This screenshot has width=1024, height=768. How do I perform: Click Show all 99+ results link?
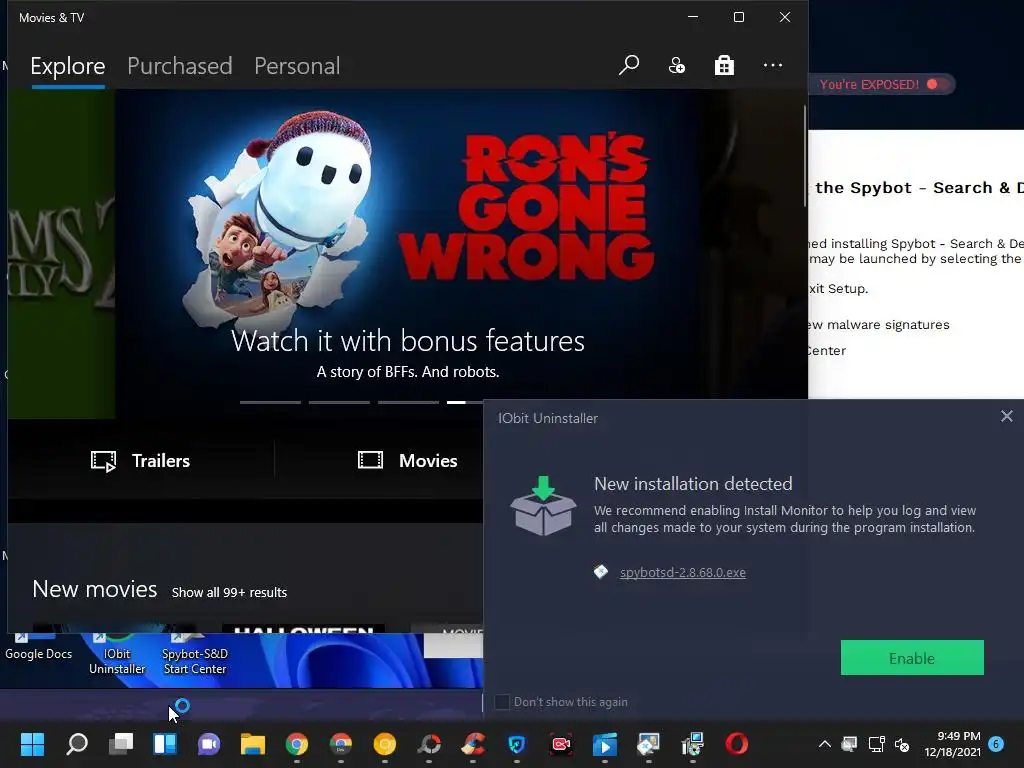229,592
